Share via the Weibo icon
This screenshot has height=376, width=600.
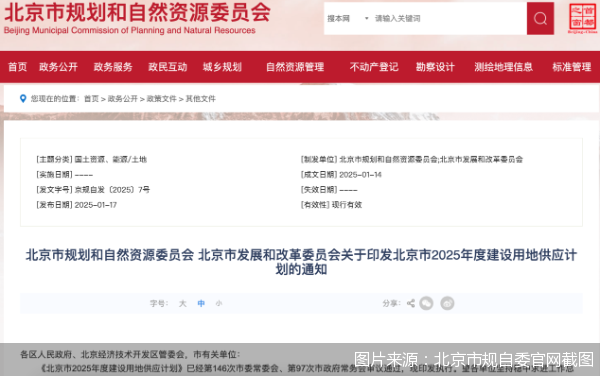(447, 303)
